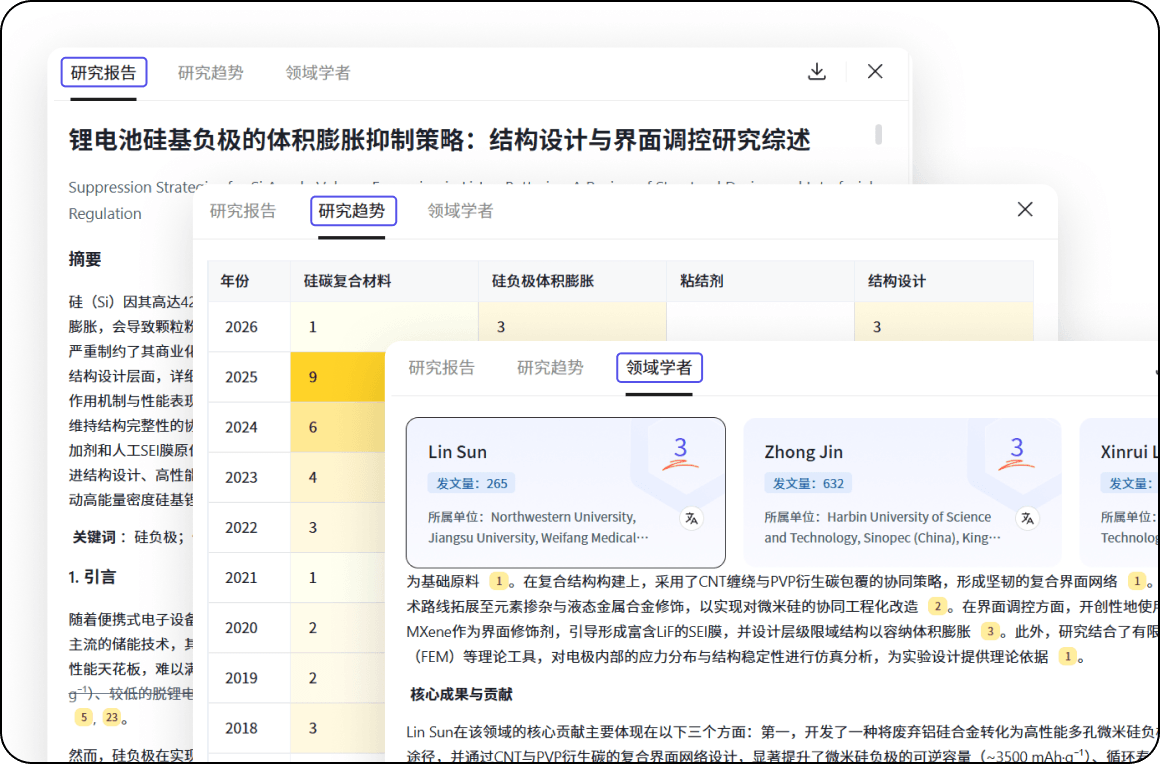Open 研究报告 tab in the front scholars panel
The height and width of the screenshot is (764, 1160).
pos(442,368)
